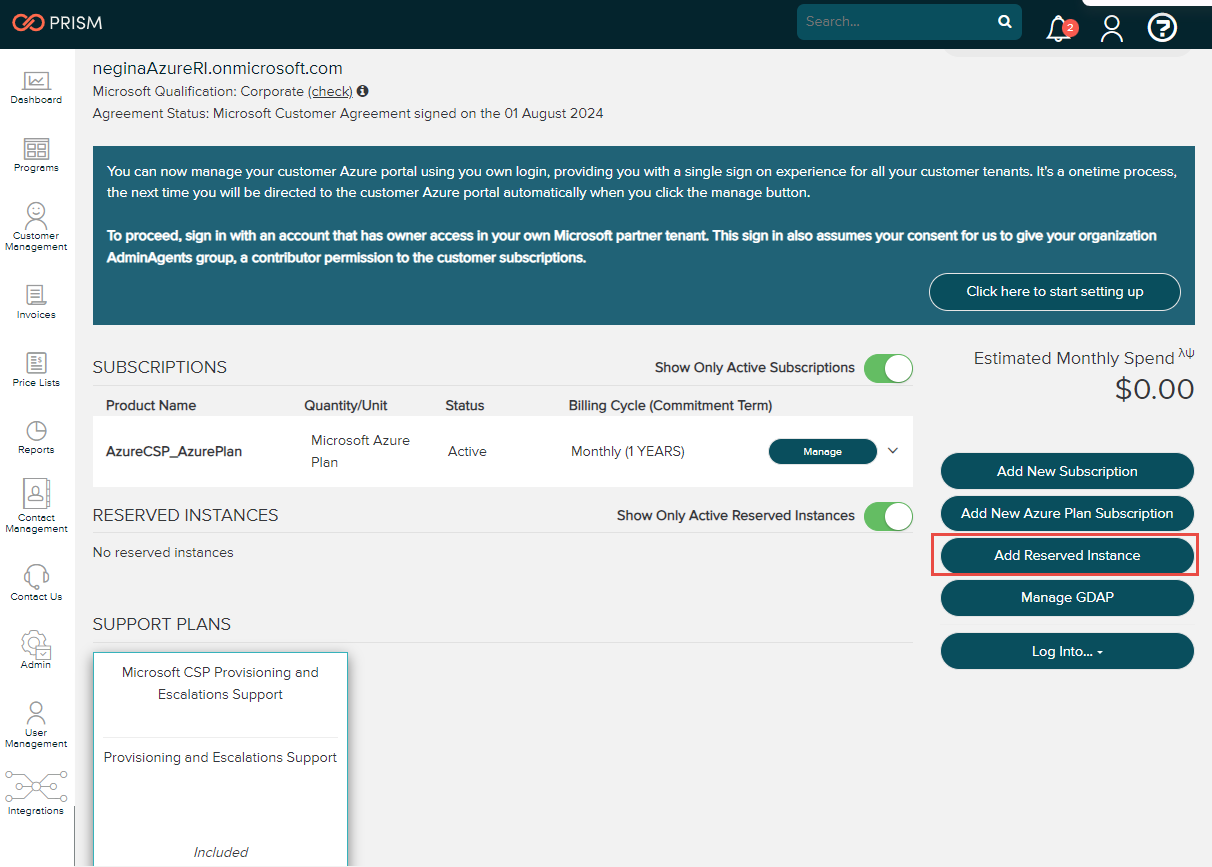Click the check link for Microsoft Qualification
Image resolution: width=1212 pixels, height=867 pixels.
pyautogui.click(x=330, y=91)
